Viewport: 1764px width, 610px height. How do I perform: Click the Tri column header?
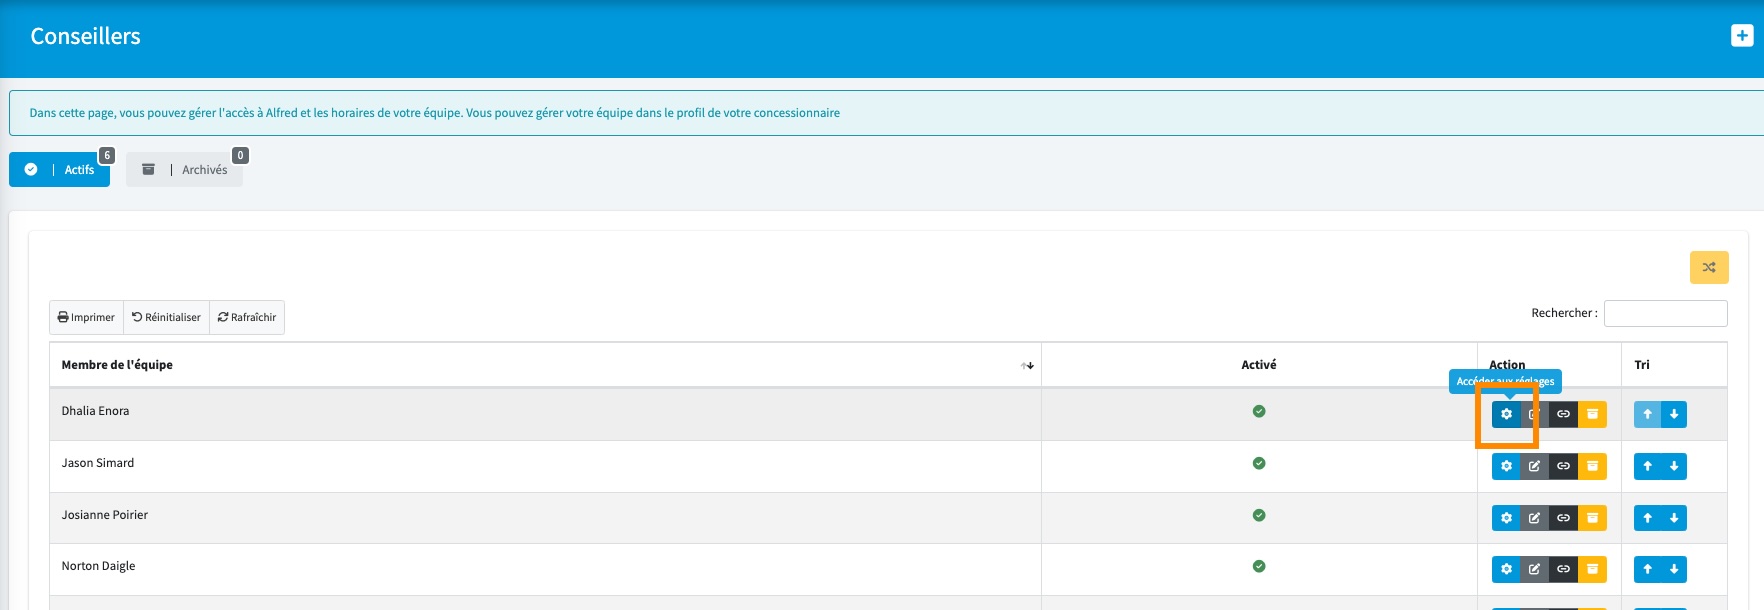[x=1674, y=365]
